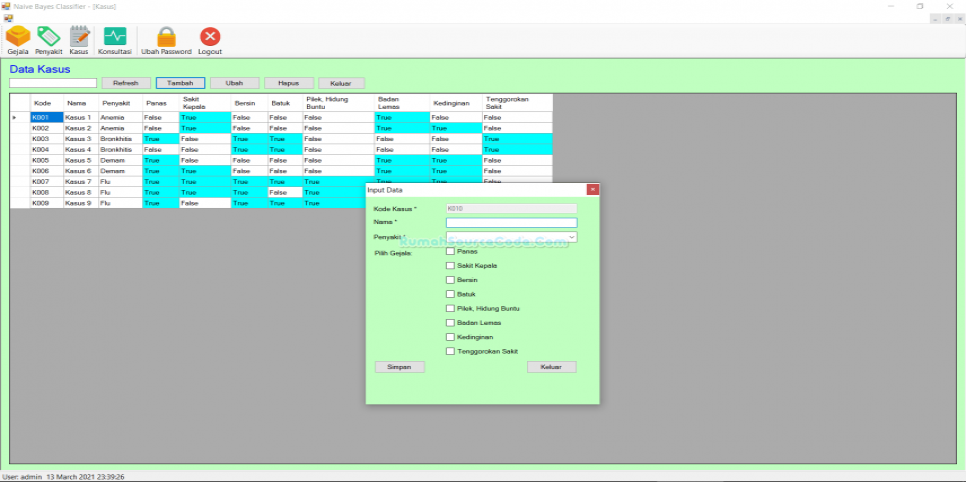Enable the Panas symptom checkbox
Viewport: 966px width, 482px height.
[450, 251]
